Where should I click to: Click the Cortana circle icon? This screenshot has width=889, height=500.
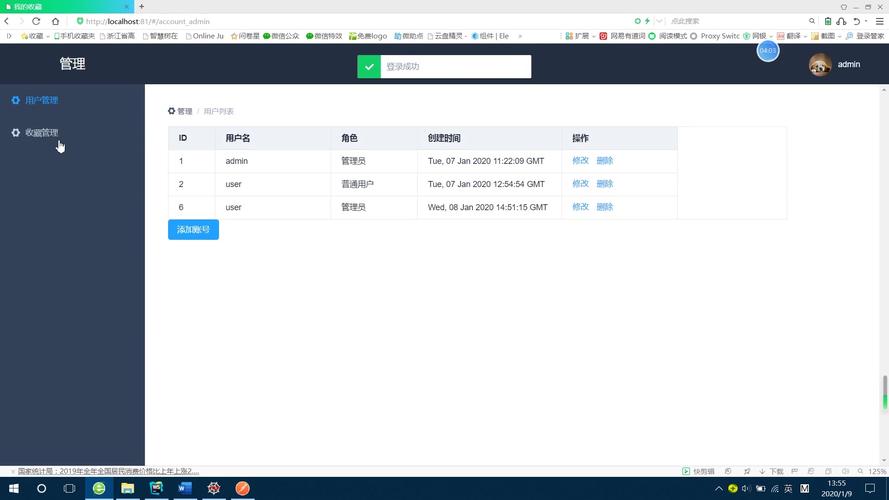point(41,488)
